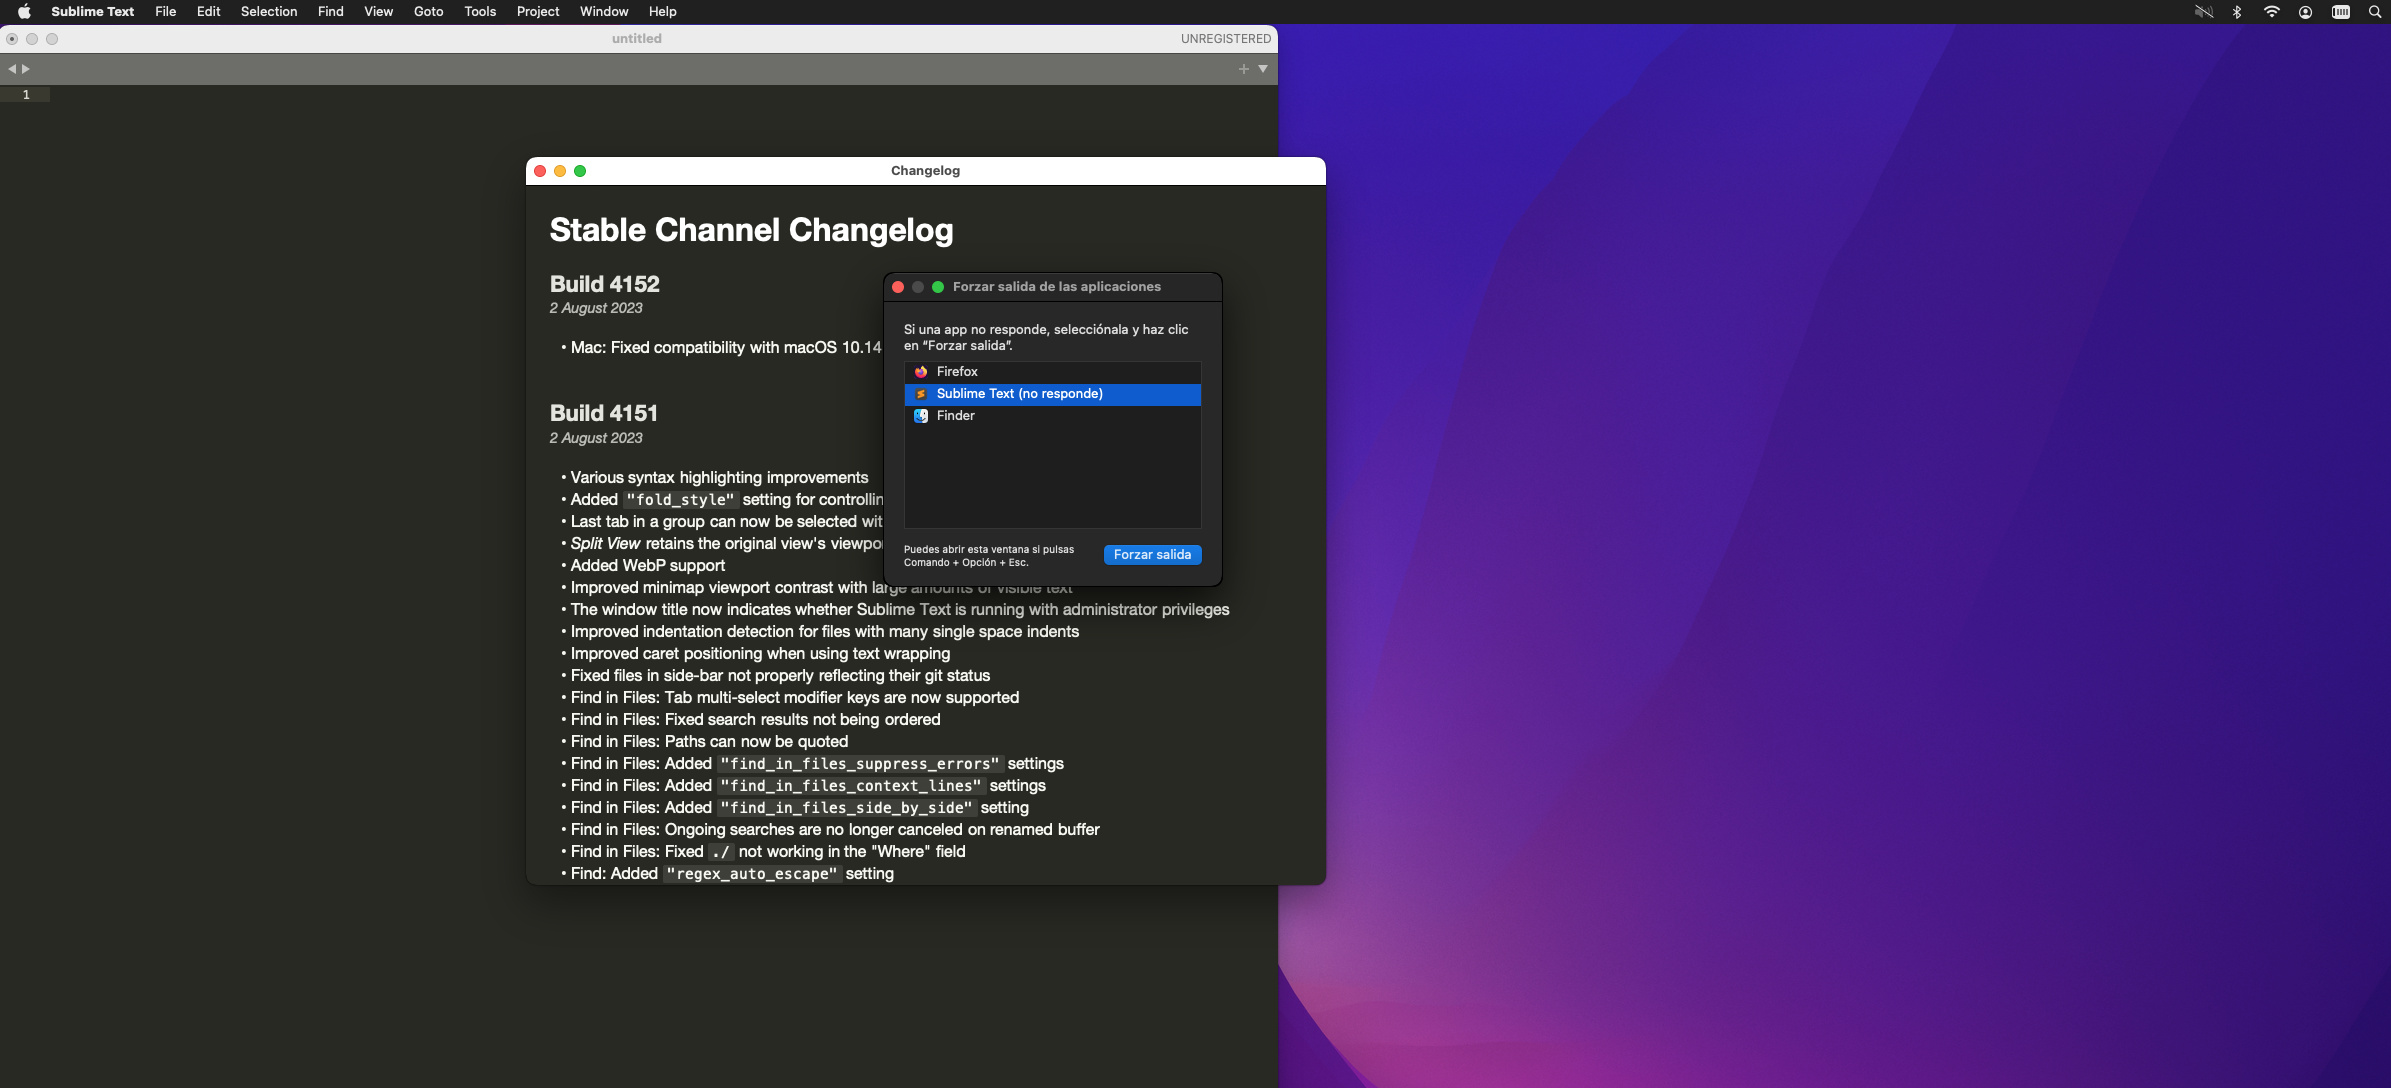Open the Tools menu
The width and height of the screenshot is (2391, 1088).
pyautogui.click(x=480, y=12)
